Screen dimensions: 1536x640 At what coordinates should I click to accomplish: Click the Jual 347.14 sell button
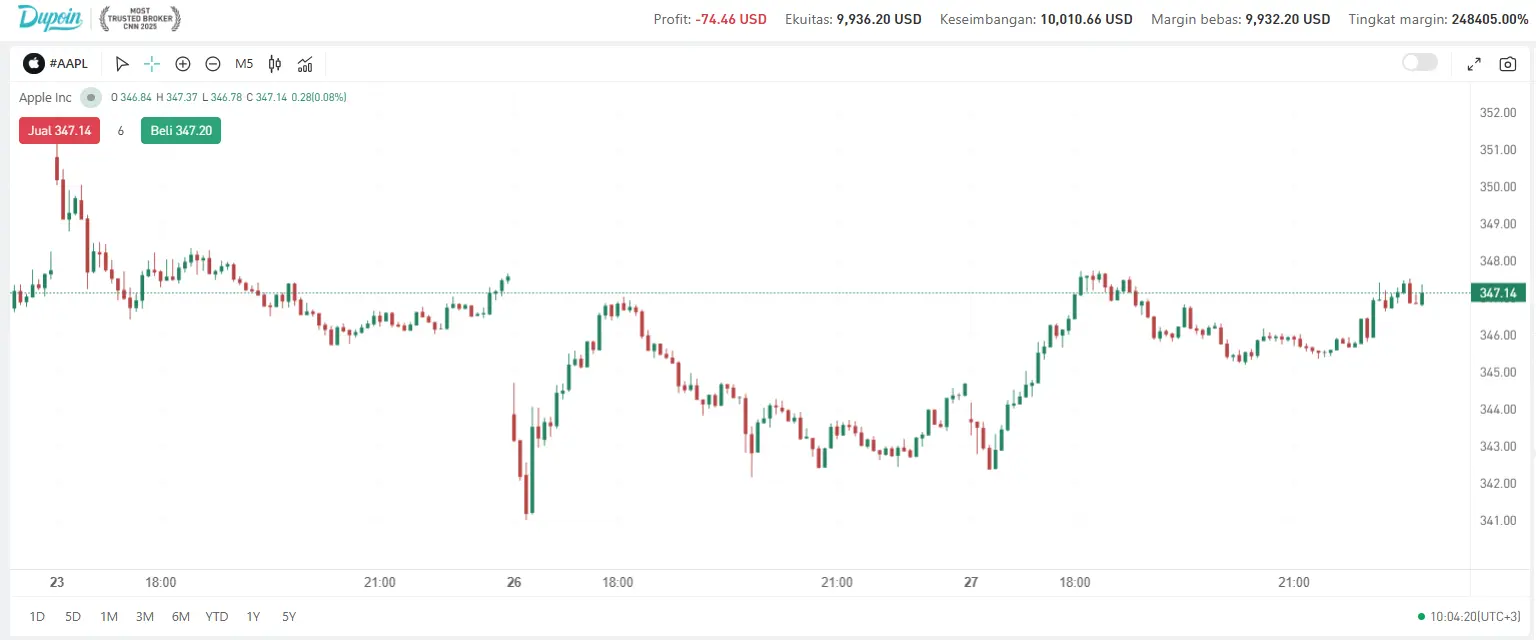[x=59, y=131]
